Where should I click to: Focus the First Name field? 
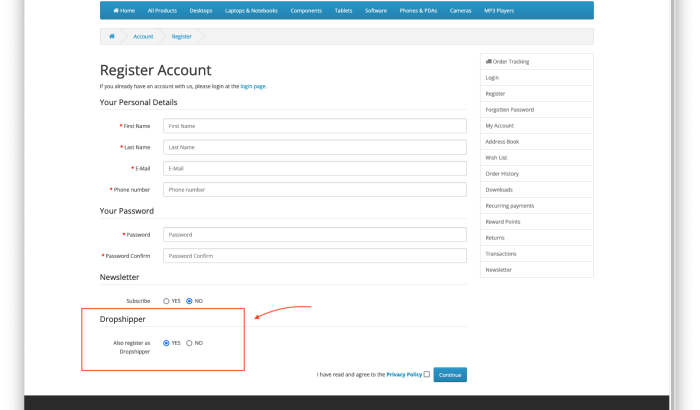pyautogui.click(x=315, y=126)
